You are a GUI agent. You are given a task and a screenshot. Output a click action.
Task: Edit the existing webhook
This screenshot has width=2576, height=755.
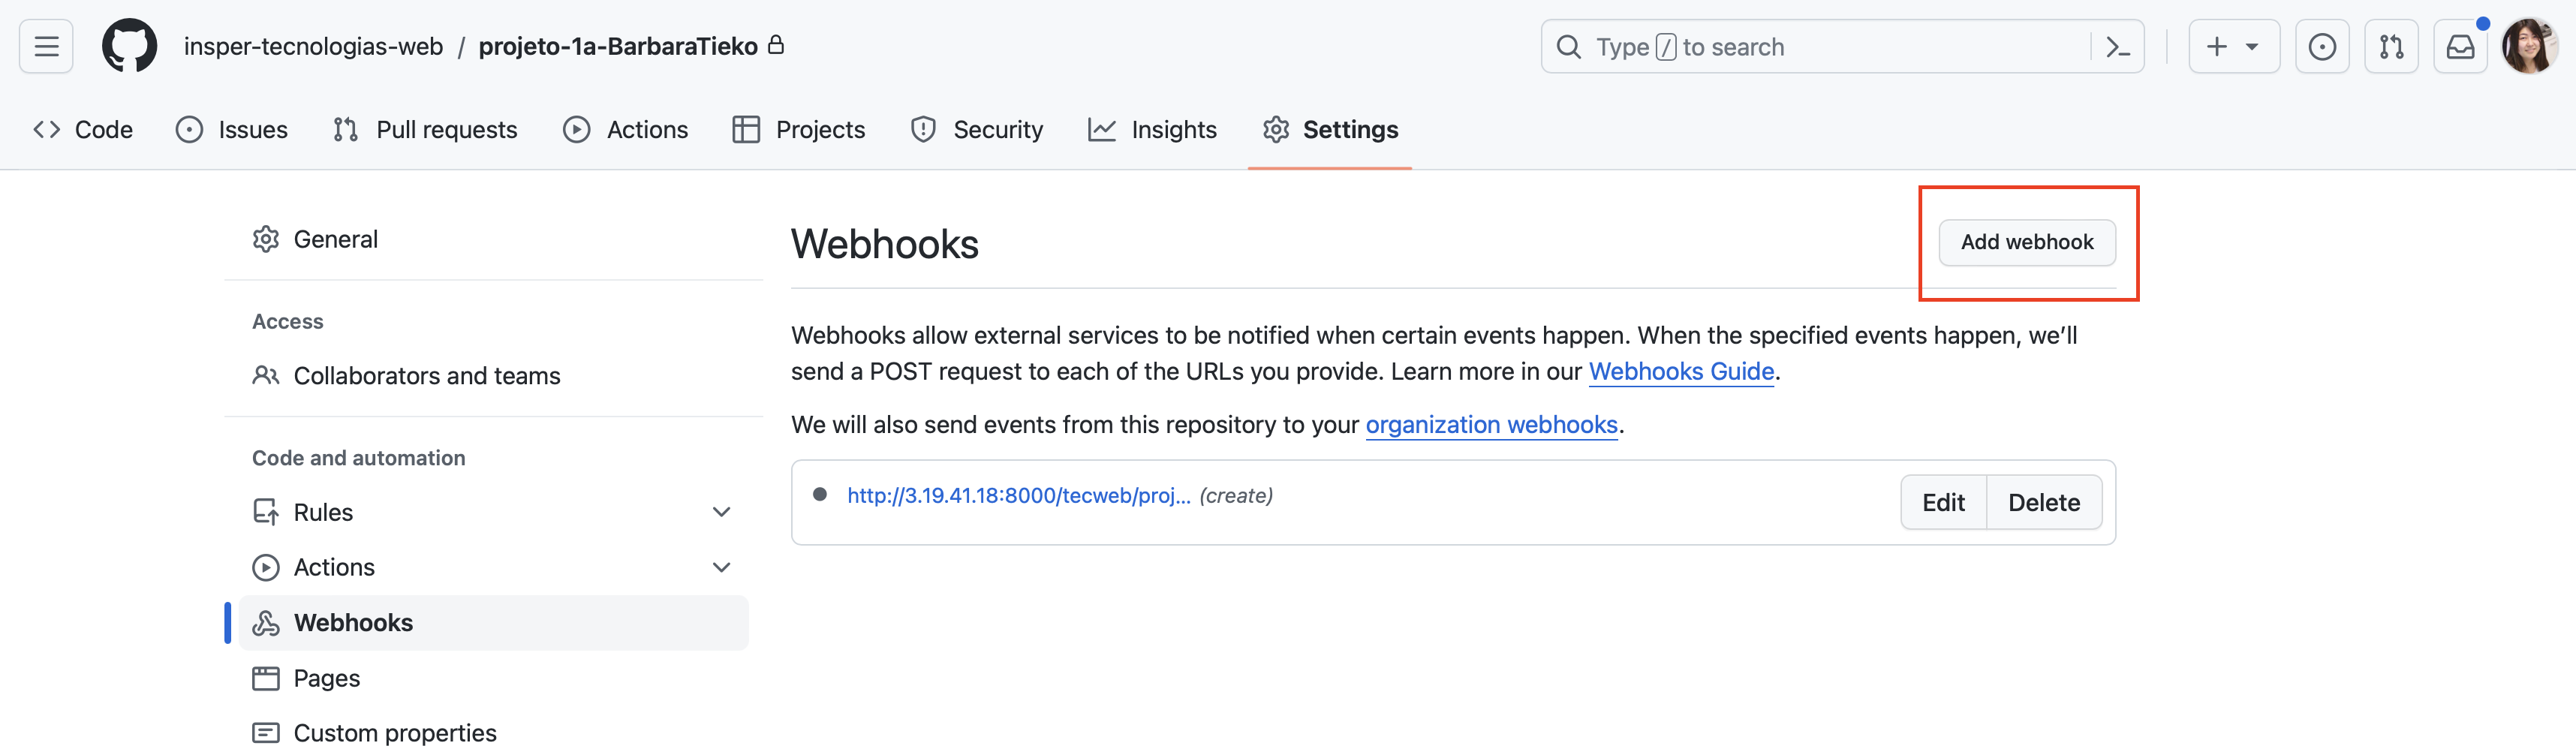point(1942,503)
